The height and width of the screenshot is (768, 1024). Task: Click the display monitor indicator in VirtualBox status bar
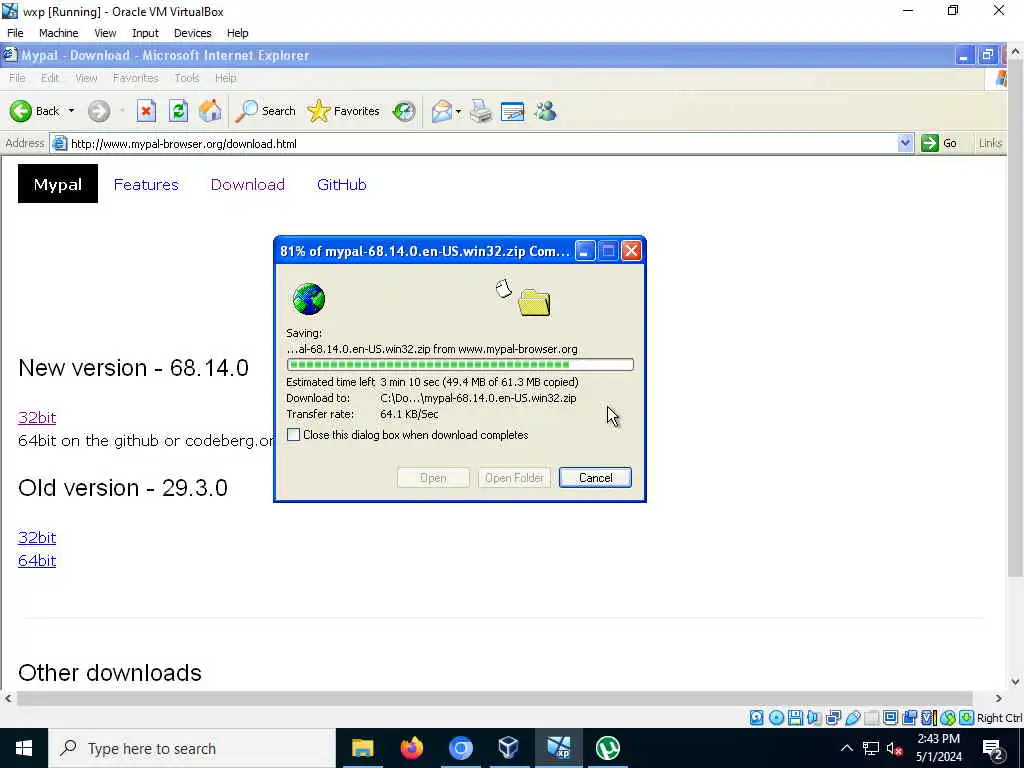tap(890, 718)
